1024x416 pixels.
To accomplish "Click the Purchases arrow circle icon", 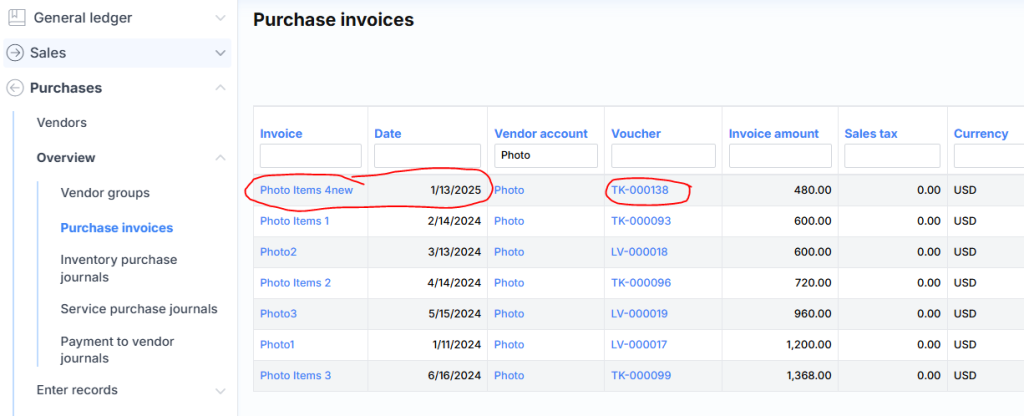I will (15, 88).
